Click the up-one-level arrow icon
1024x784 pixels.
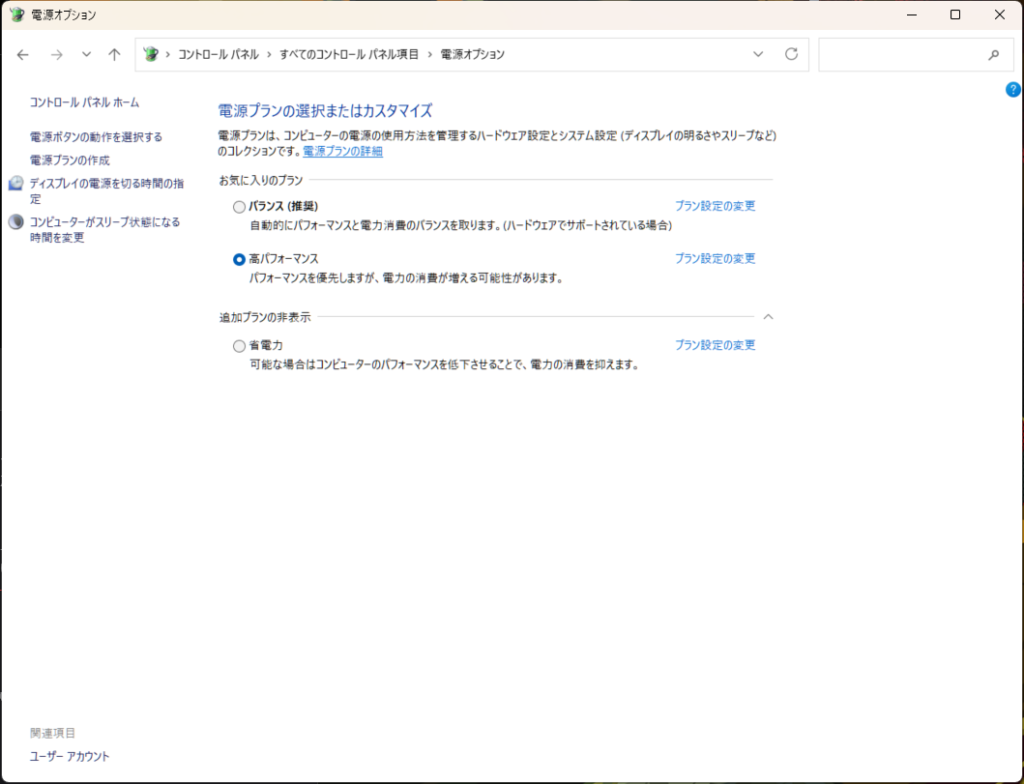(114, 54)
